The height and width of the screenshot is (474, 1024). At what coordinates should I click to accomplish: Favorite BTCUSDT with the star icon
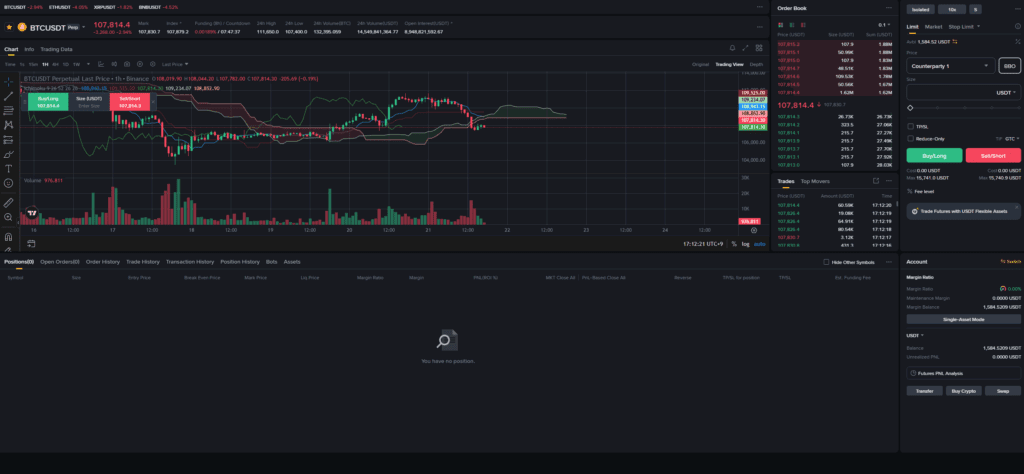point(9,27)
